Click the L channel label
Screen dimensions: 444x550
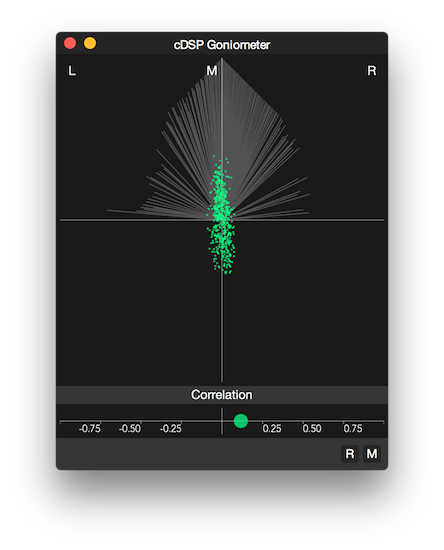(72, 71)
